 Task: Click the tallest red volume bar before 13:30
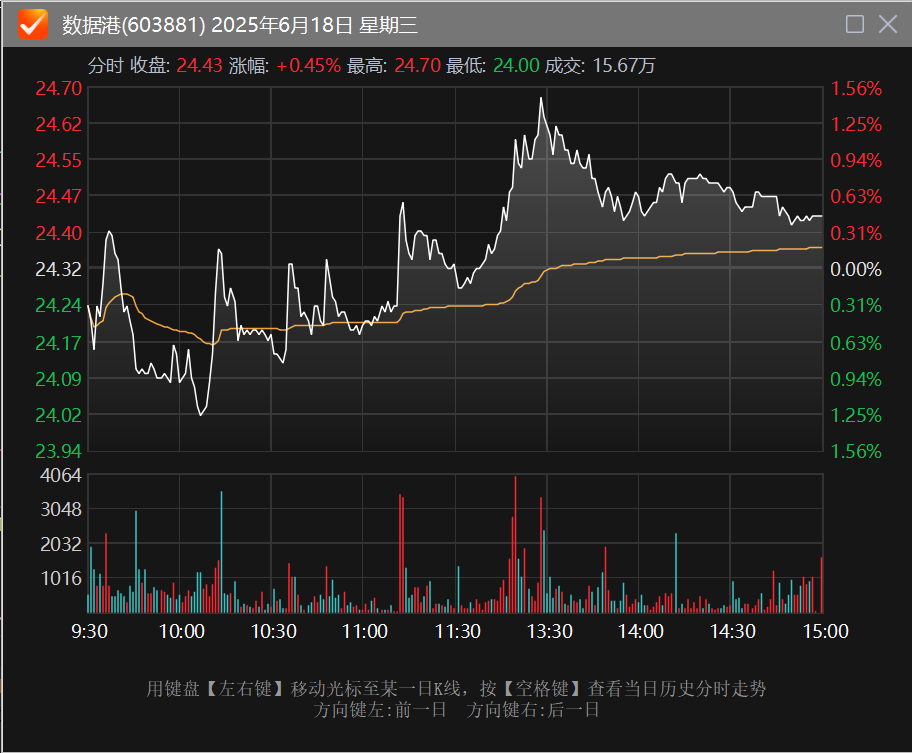coord(515,544)
